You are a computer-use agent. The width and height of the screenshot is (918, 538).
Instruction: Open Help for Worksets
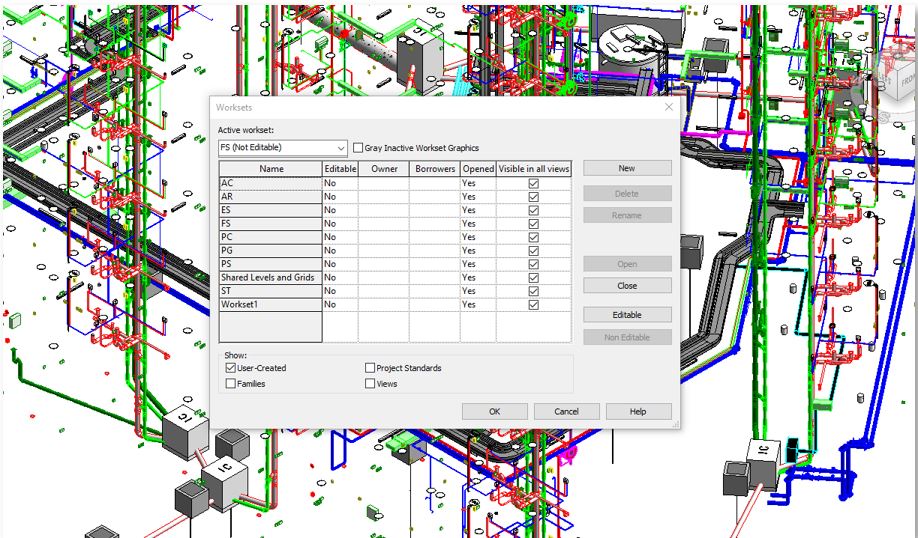coord(638,411)
